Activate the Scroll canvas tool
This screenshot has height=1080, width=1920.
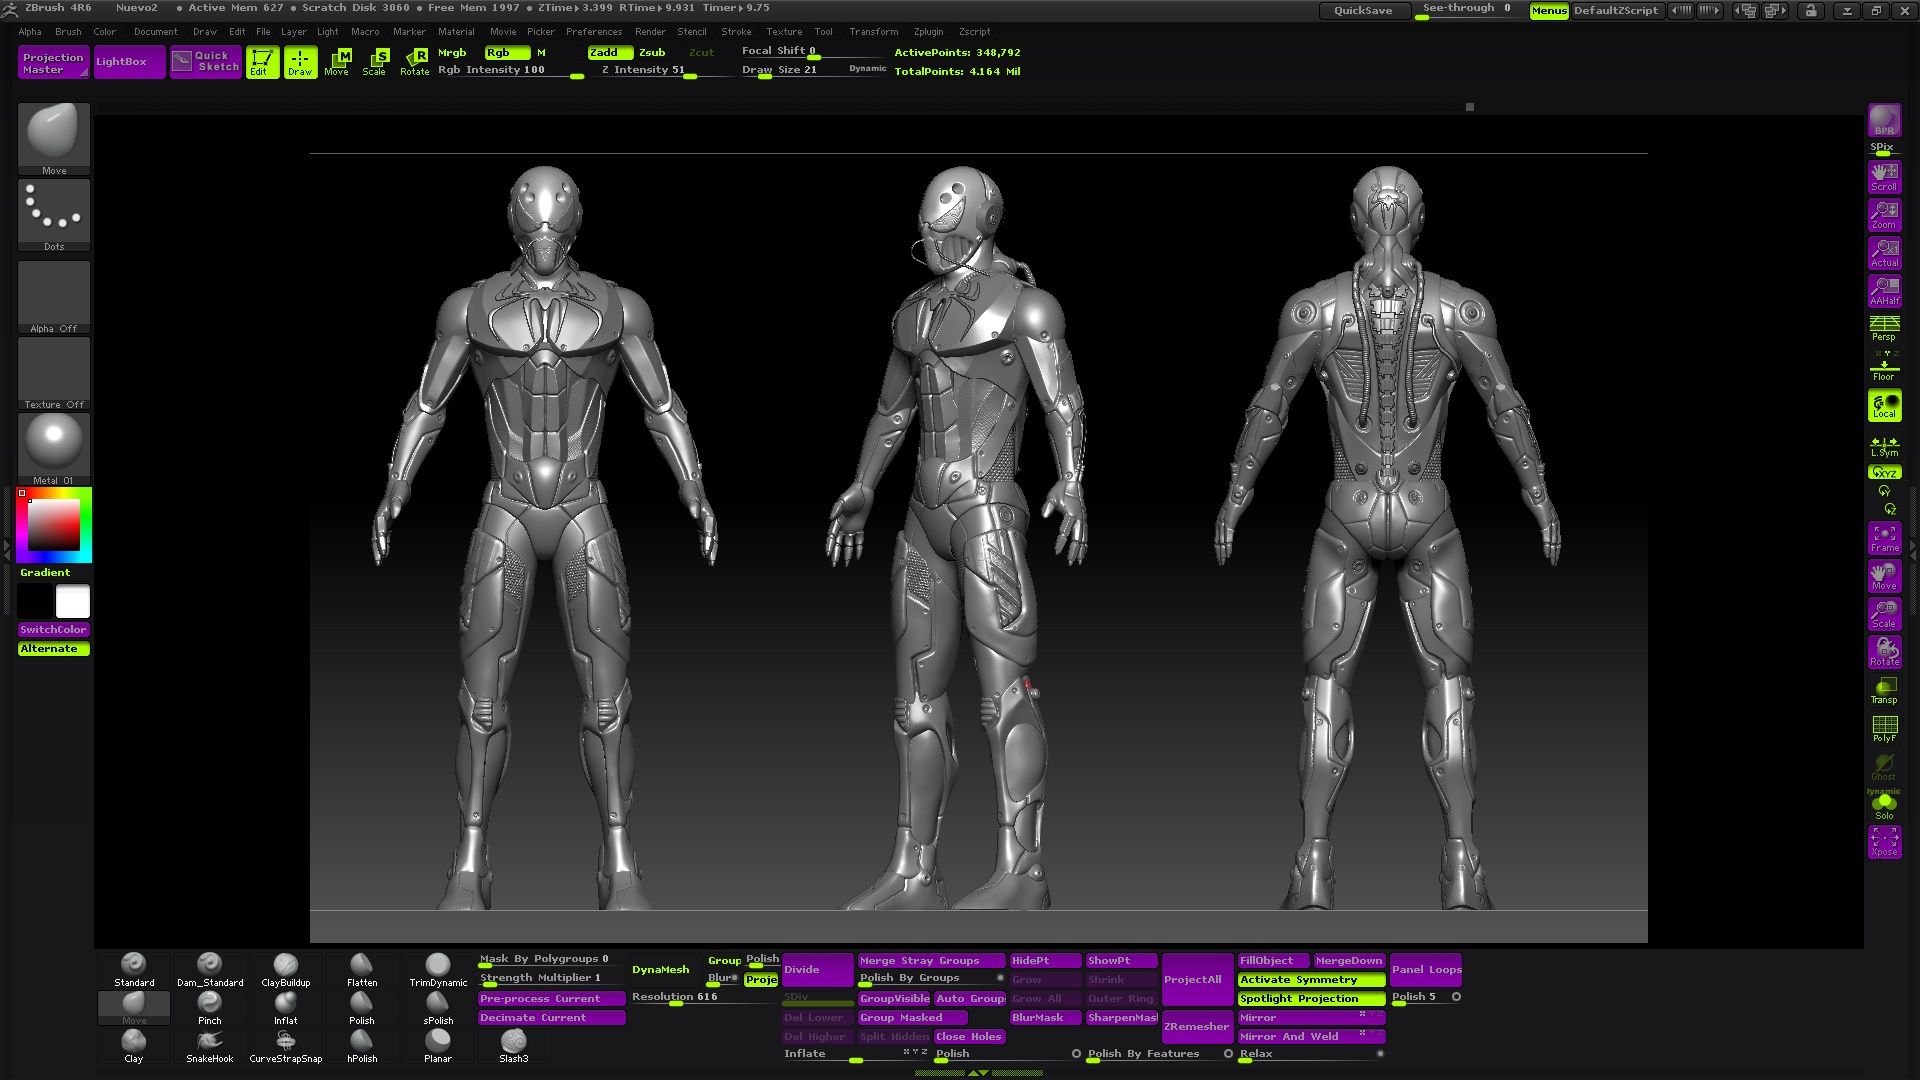1884,177
